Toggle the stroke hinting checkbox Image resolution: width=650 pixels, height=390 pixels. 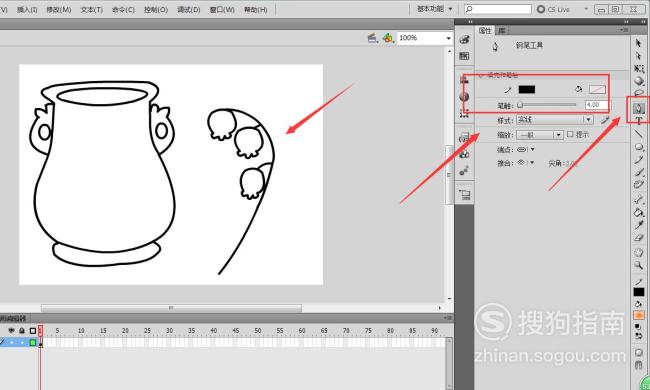(570, 134)
